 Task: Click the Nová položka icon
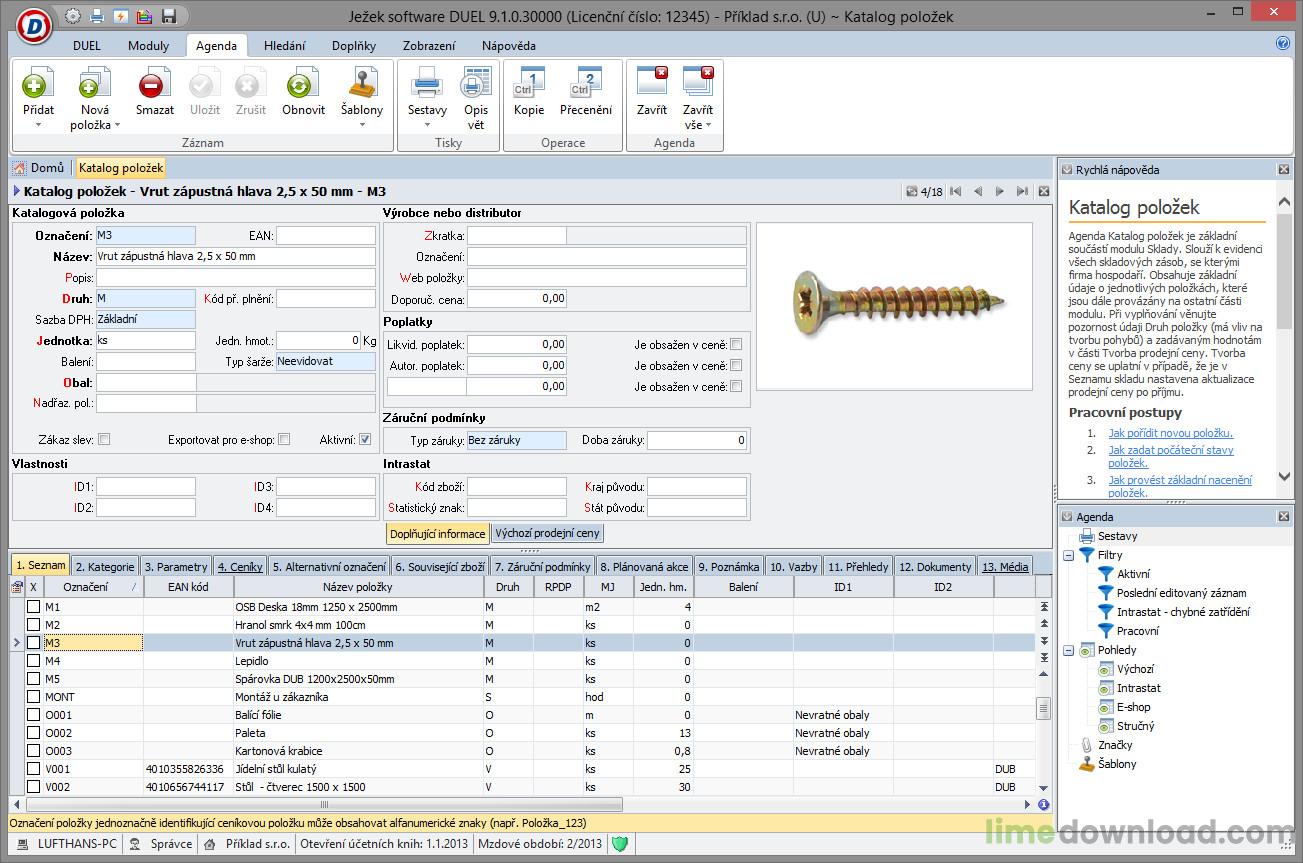point(95,85)
